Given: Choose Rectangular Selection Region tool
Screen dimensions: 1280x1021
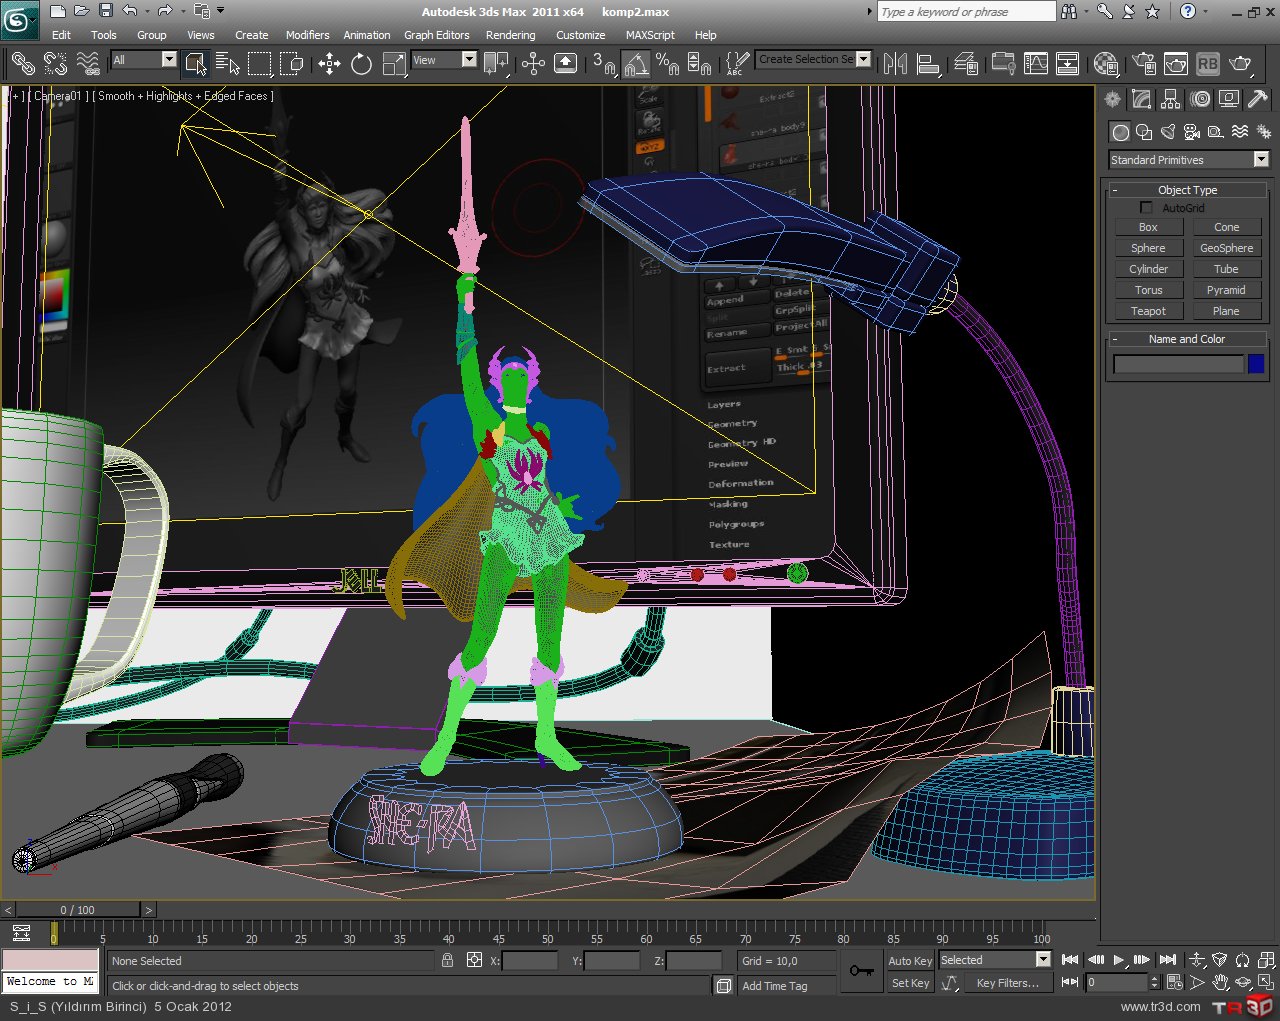Looking at the screenshot, I should pos(260,64).
